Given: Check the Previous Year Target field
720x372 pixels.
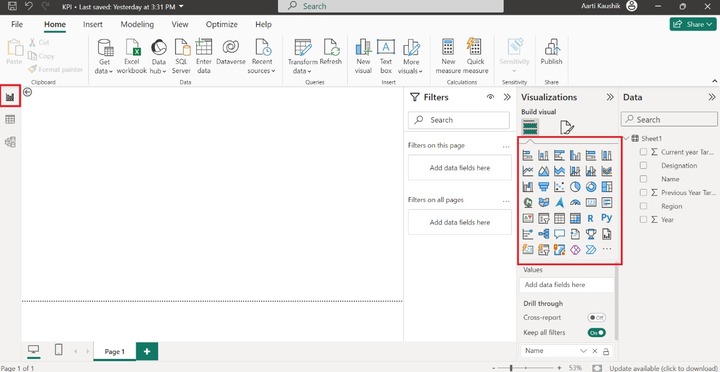Looking at the screenshot, I should pyautogui.click(x=643, y=192).
